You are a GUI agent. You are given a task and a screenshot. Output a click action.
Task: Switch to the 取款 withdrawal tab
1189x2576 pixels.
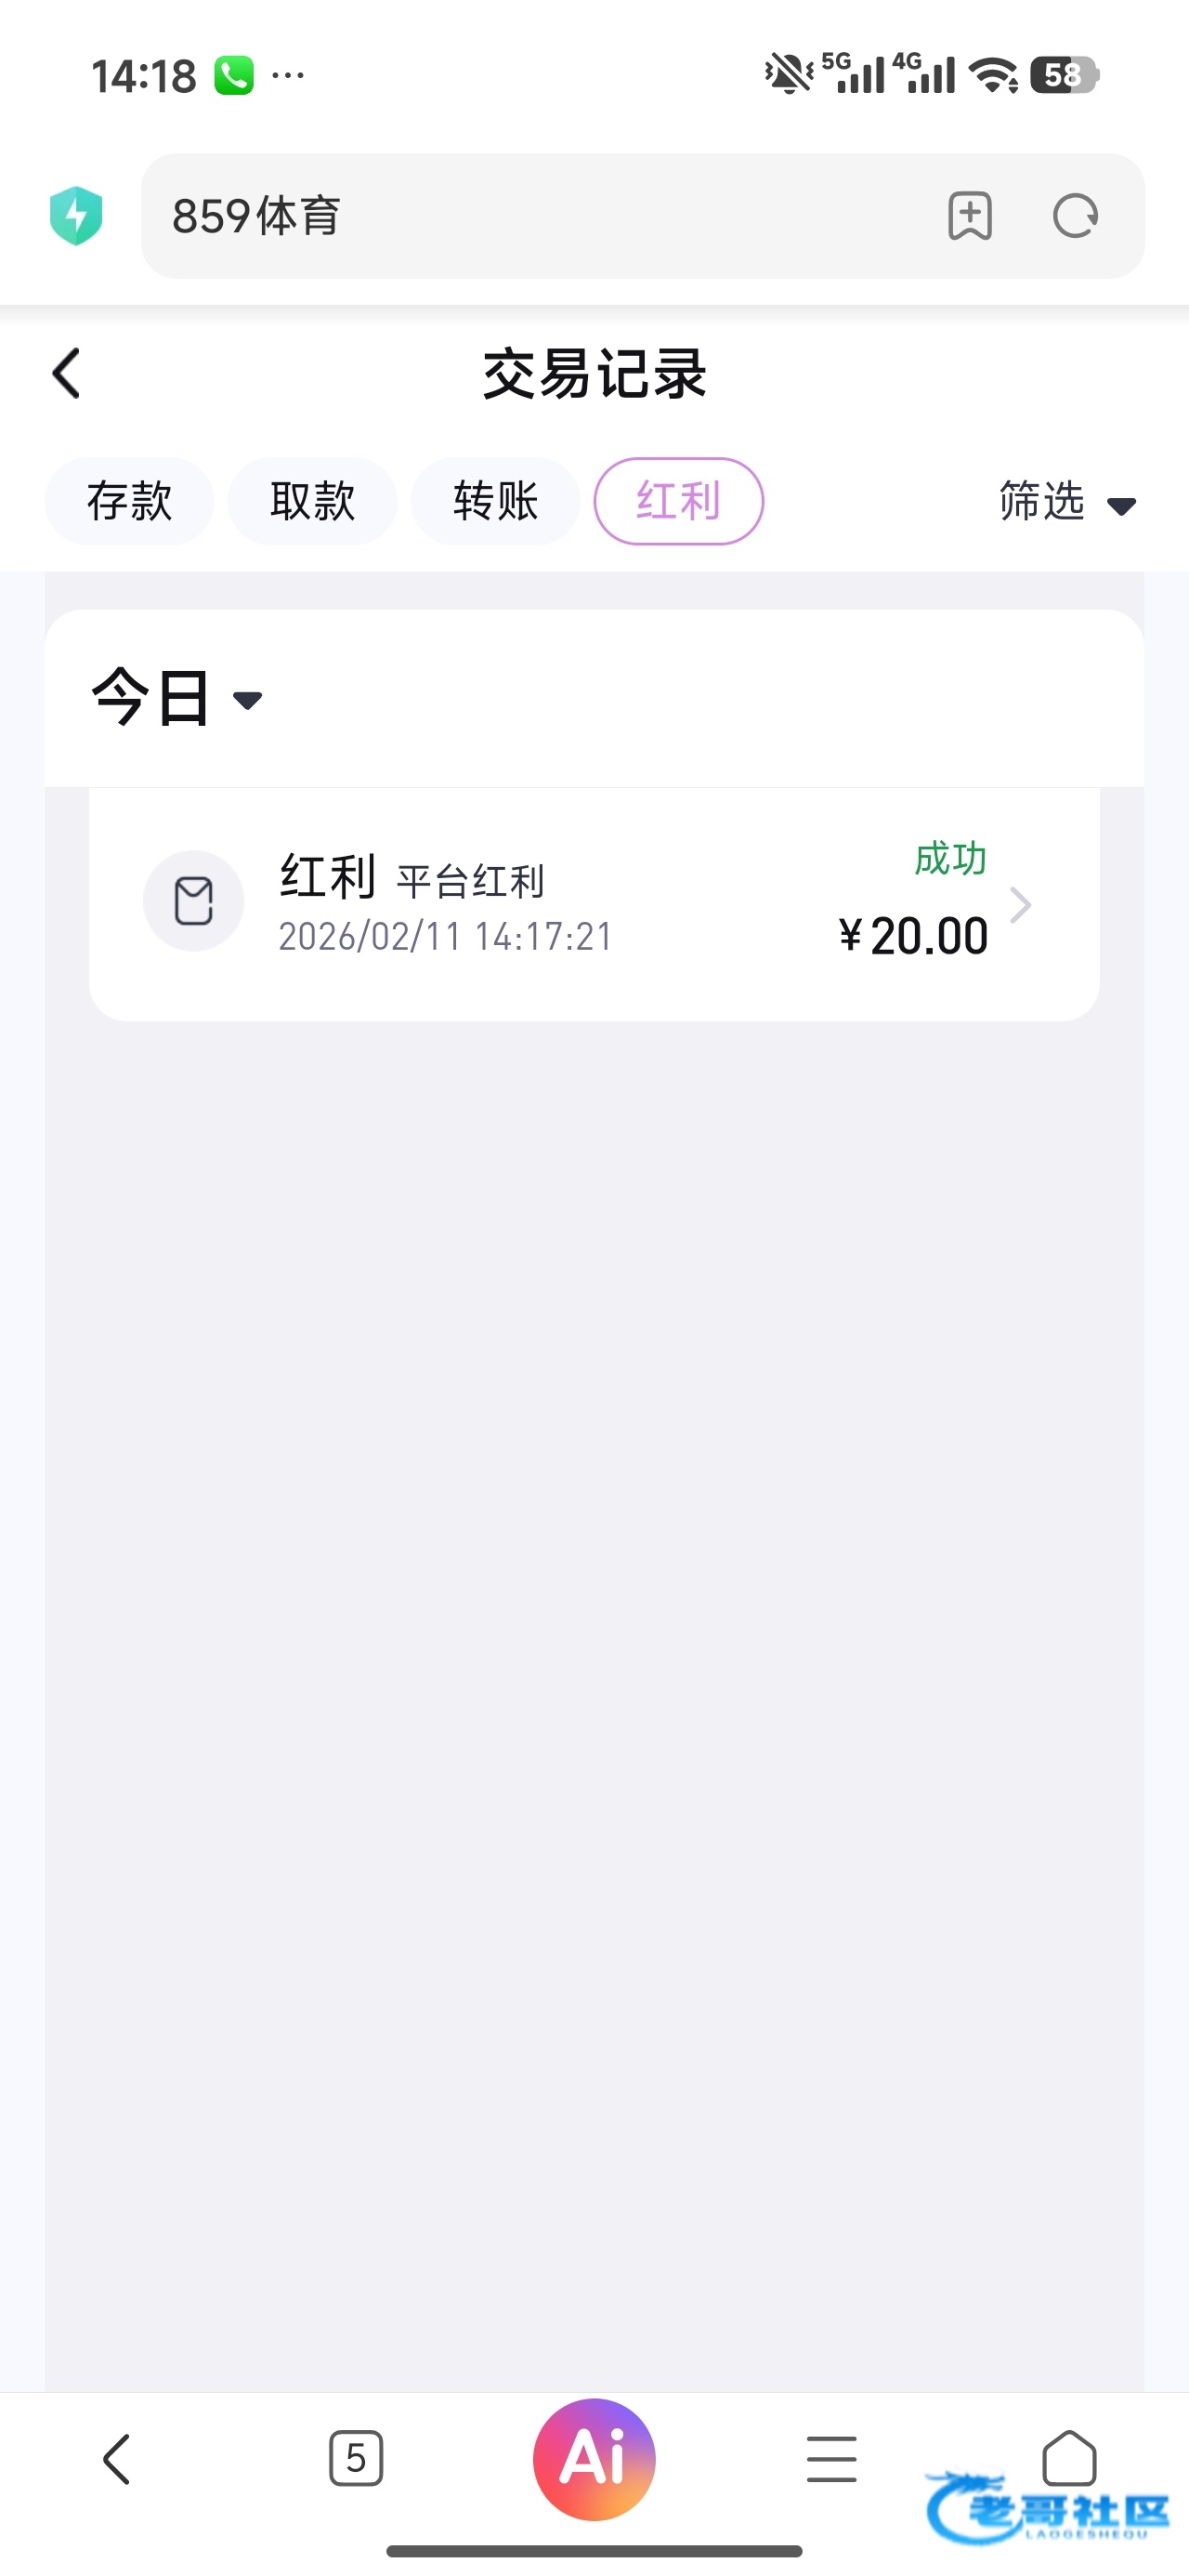(x=312, y=501)
